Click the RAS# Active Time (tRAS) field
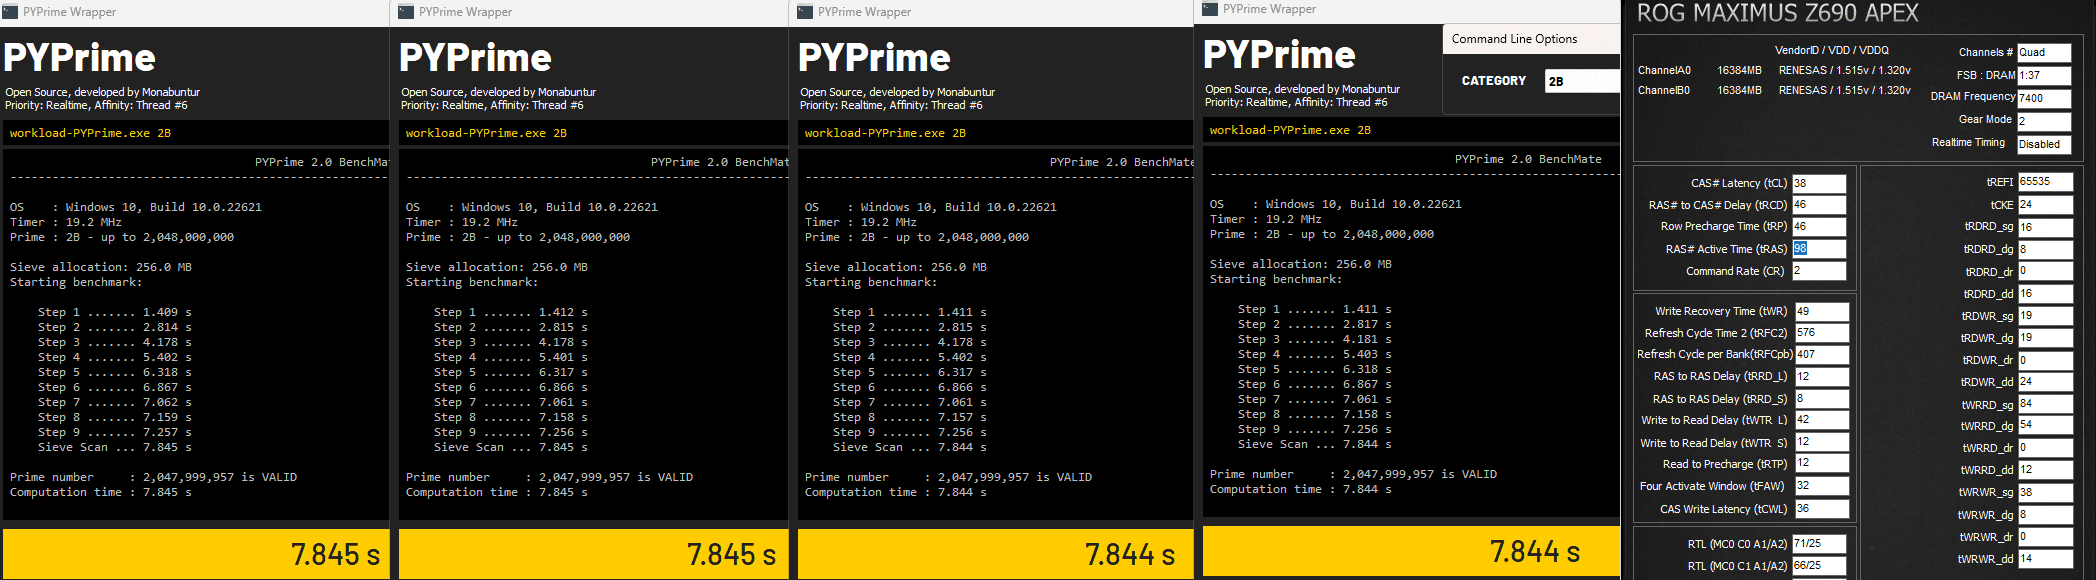 [1819, 249]
